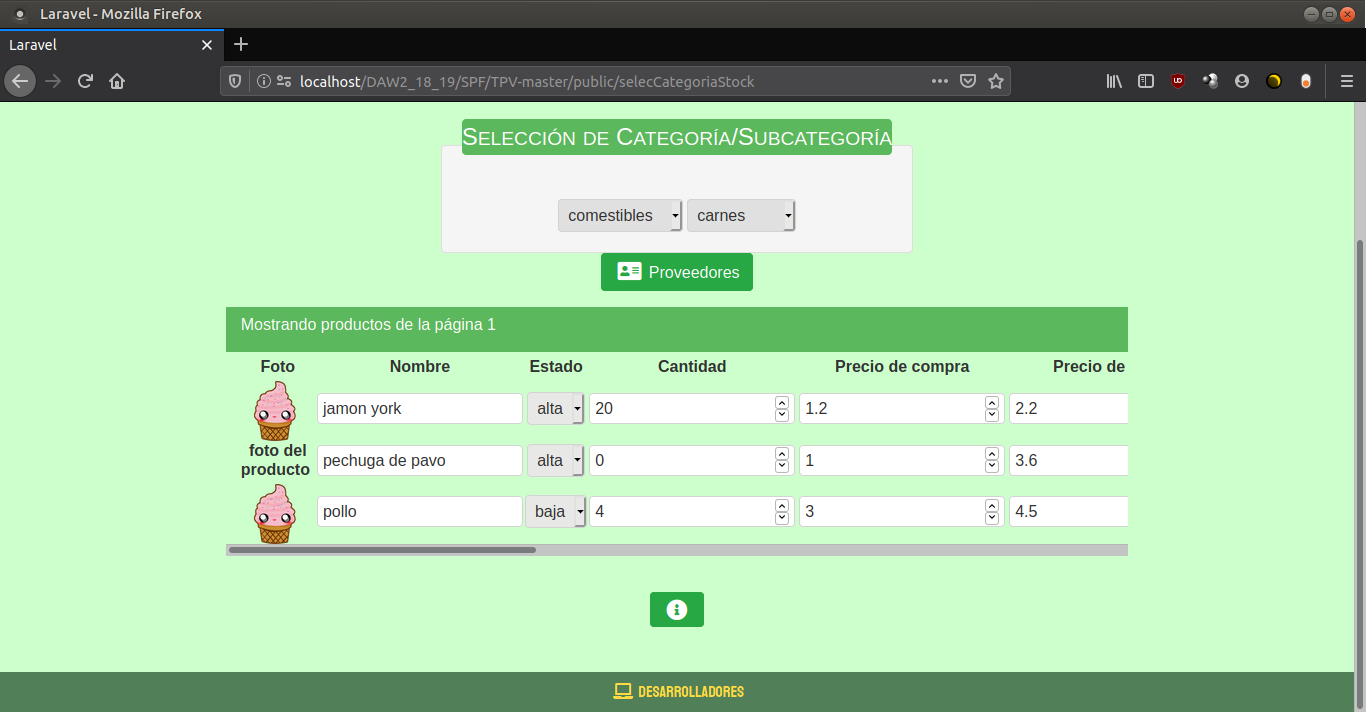
Task: Click the Proveedores button
Action: coord(676,272)
